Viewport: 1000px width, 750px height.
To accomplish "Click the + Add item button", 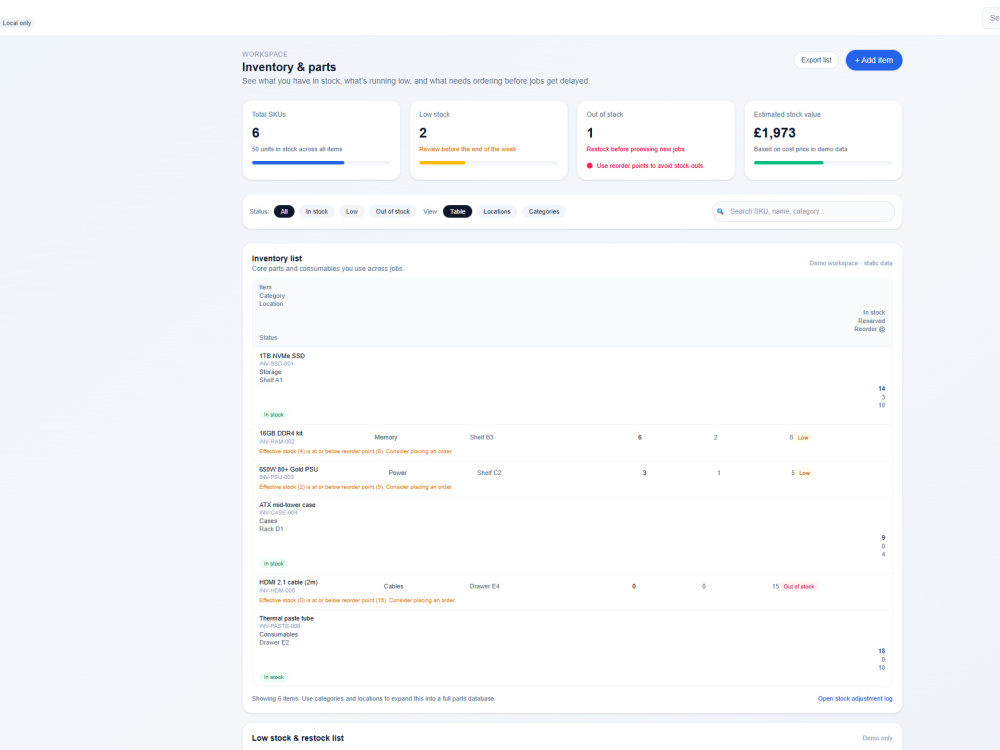I will pos(873,60).
